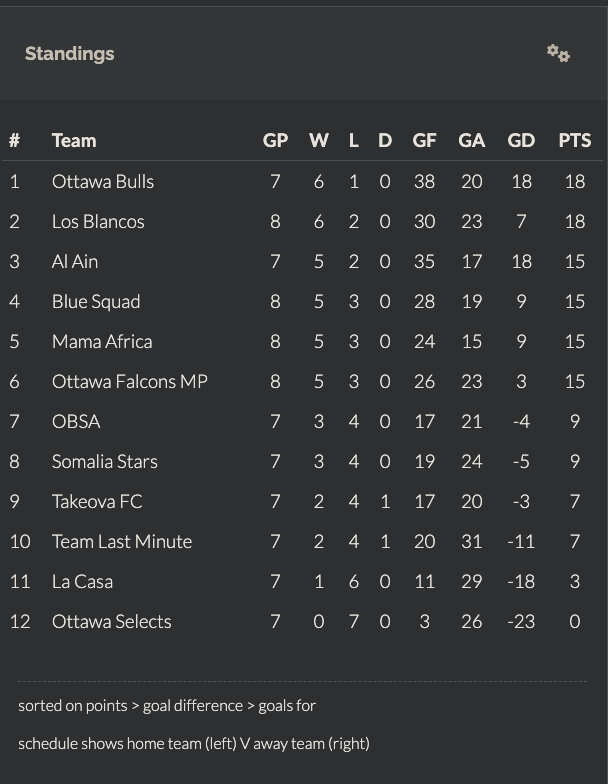Open the standings settings gears icon

[558, 54]
